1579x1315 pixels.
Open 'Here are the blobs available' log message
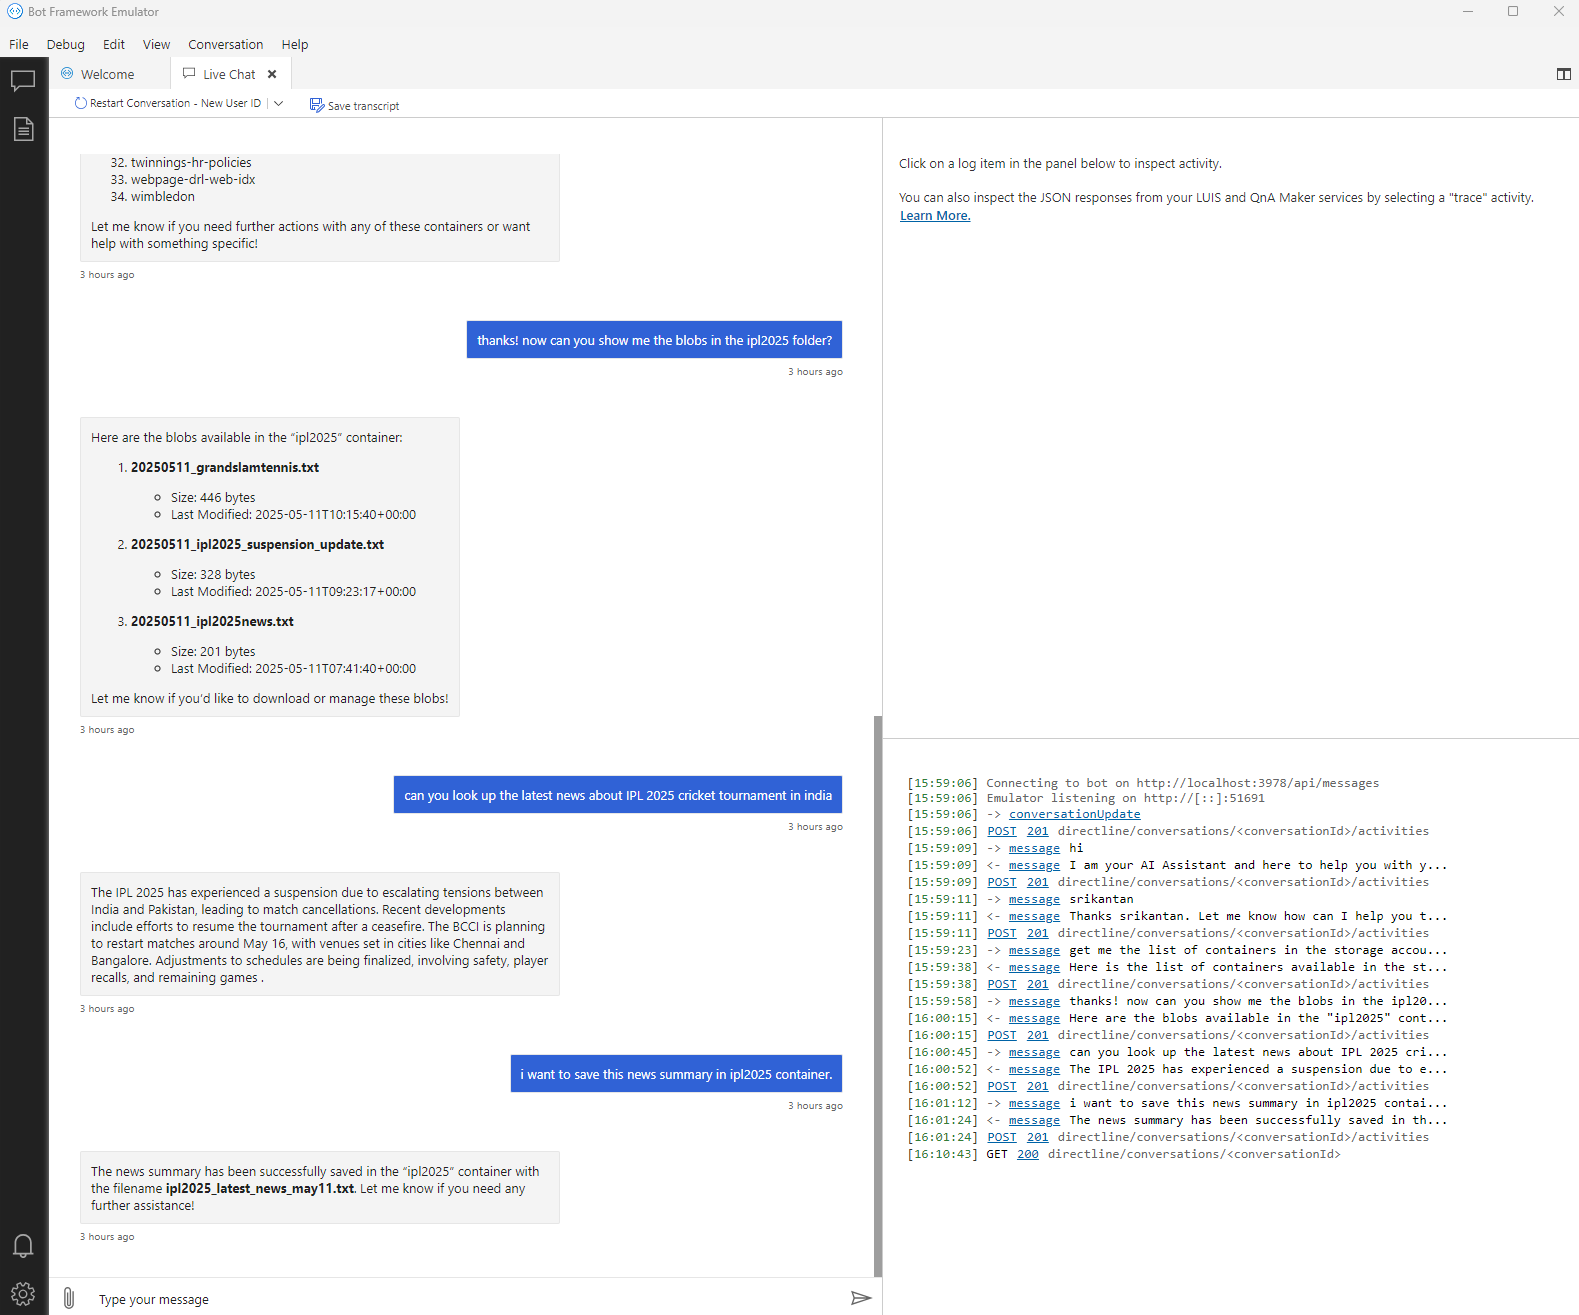[1034, 1018]
